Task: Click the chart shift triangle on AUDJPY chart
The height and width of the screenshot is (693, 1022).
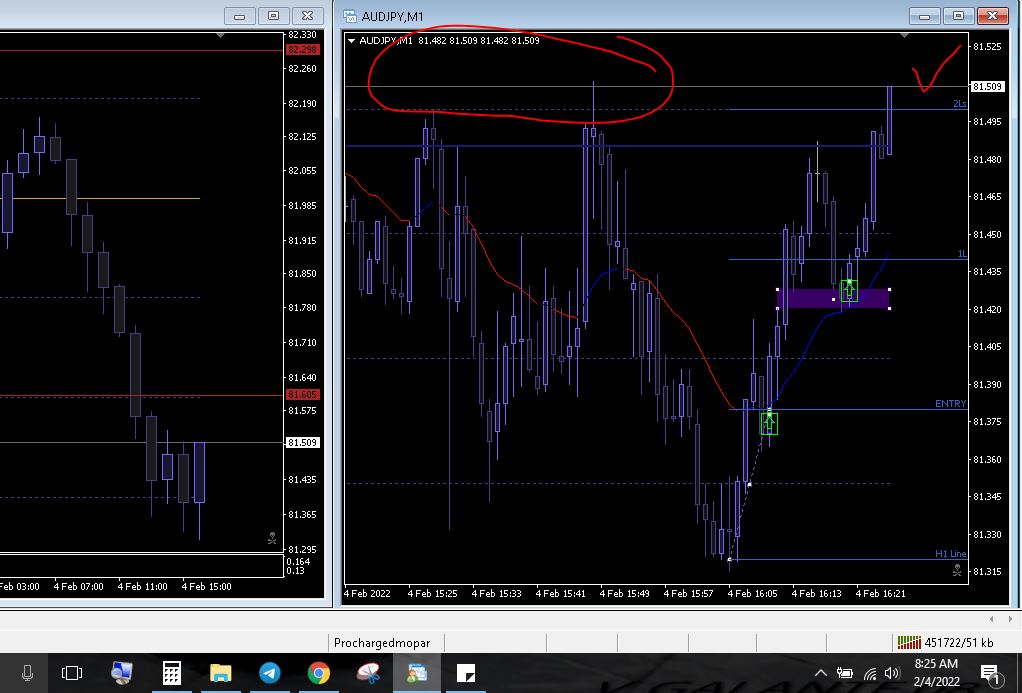Action: (905, 35)
